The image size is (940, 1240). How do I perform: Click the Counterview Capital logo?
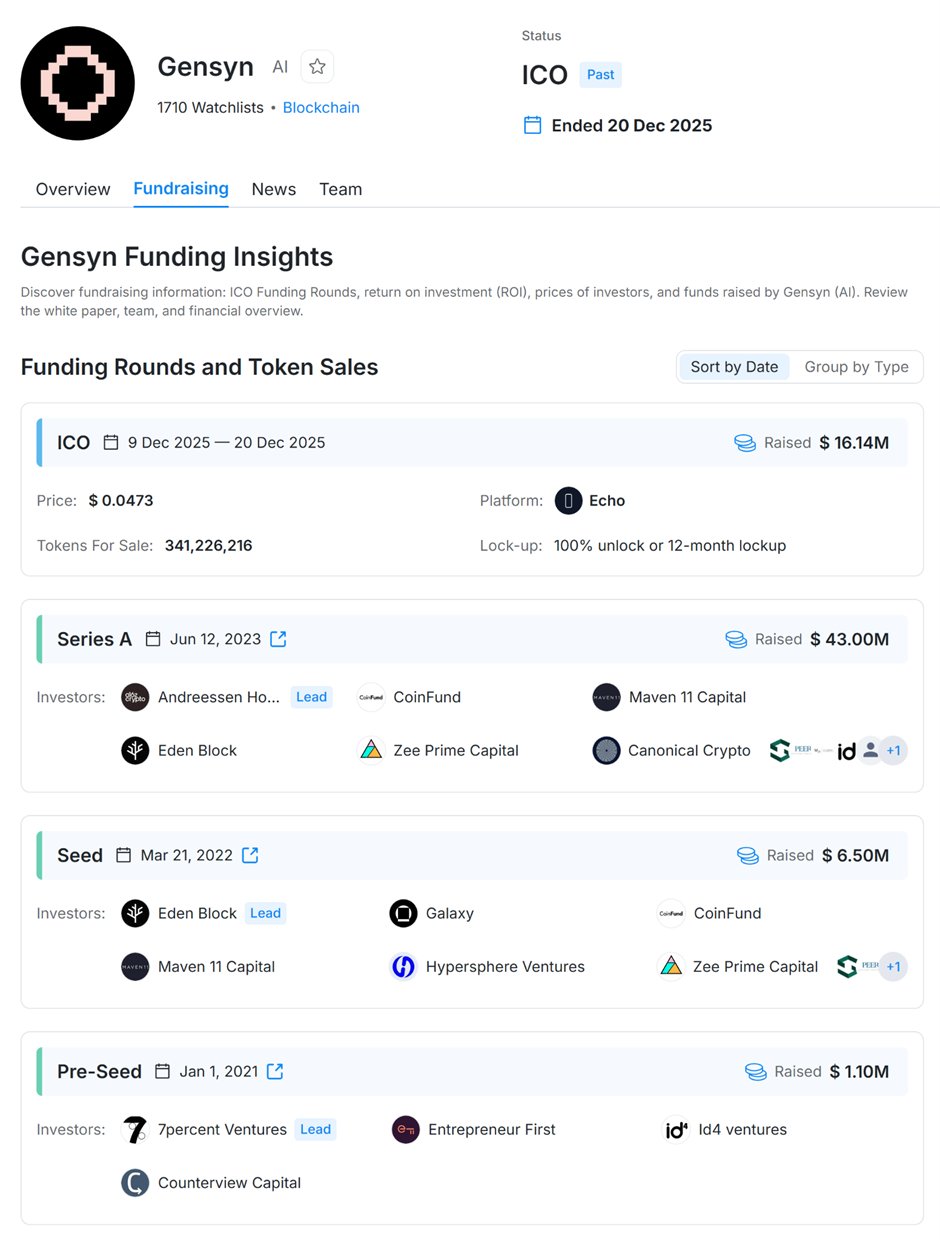(135, 1183)
